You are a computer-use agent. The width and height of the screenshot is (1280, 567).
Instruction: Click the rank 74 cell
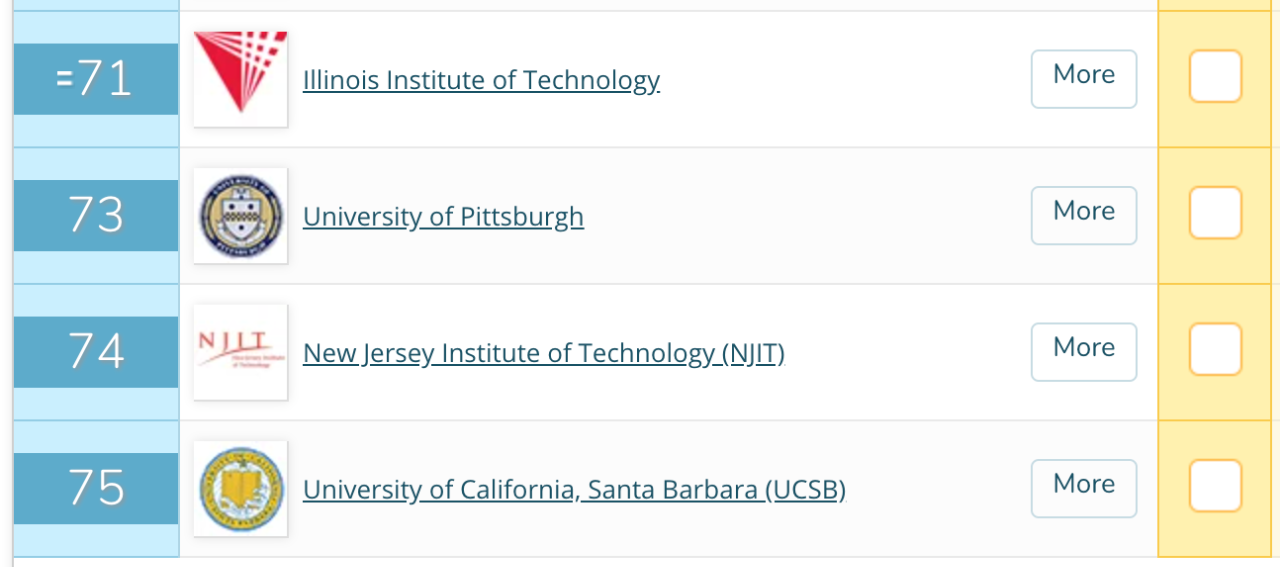pos(96,352)
